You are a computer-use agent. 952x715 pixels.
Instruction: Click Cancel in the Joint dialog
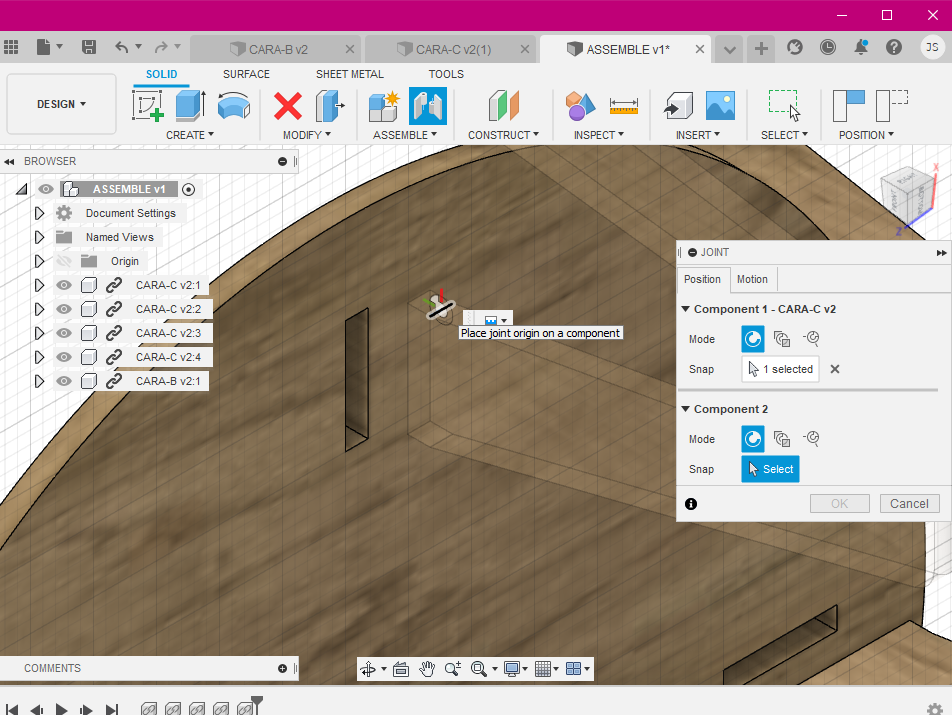[x=909, y=504]
